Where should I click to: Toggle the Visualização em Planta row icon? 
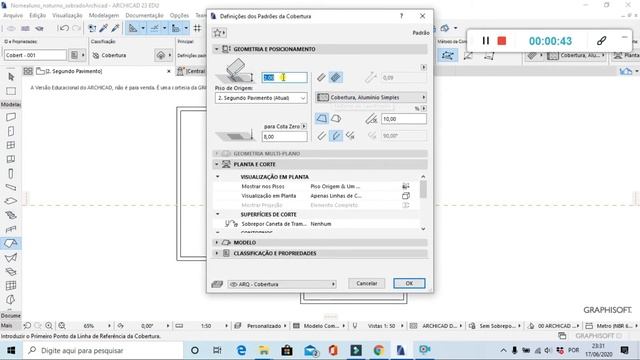point(406,196)
